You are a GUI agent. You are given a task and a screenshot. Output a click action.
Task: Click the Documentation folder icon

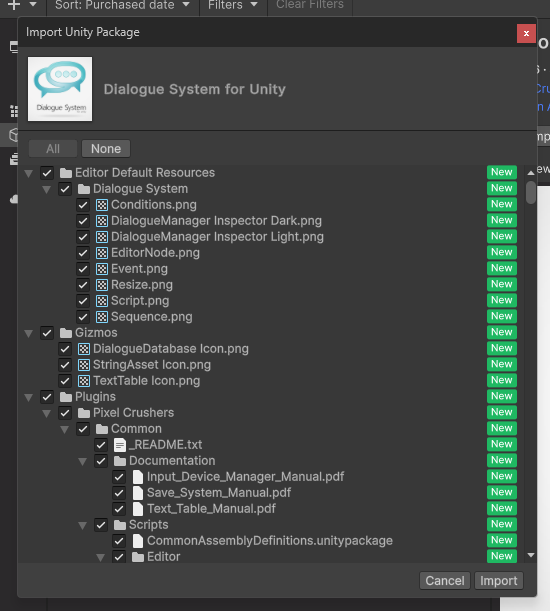point(120,461)
